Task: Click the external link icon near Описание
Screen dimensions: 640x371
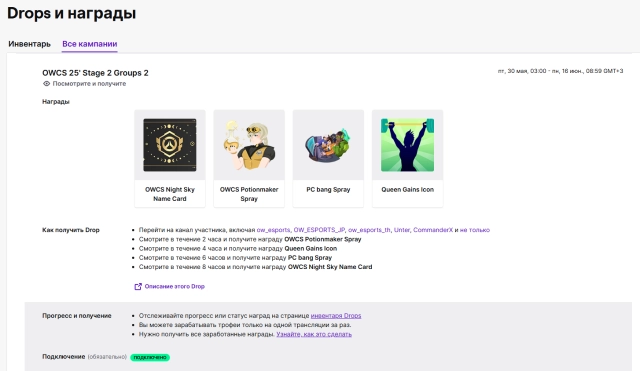Action: click(138, 287)
